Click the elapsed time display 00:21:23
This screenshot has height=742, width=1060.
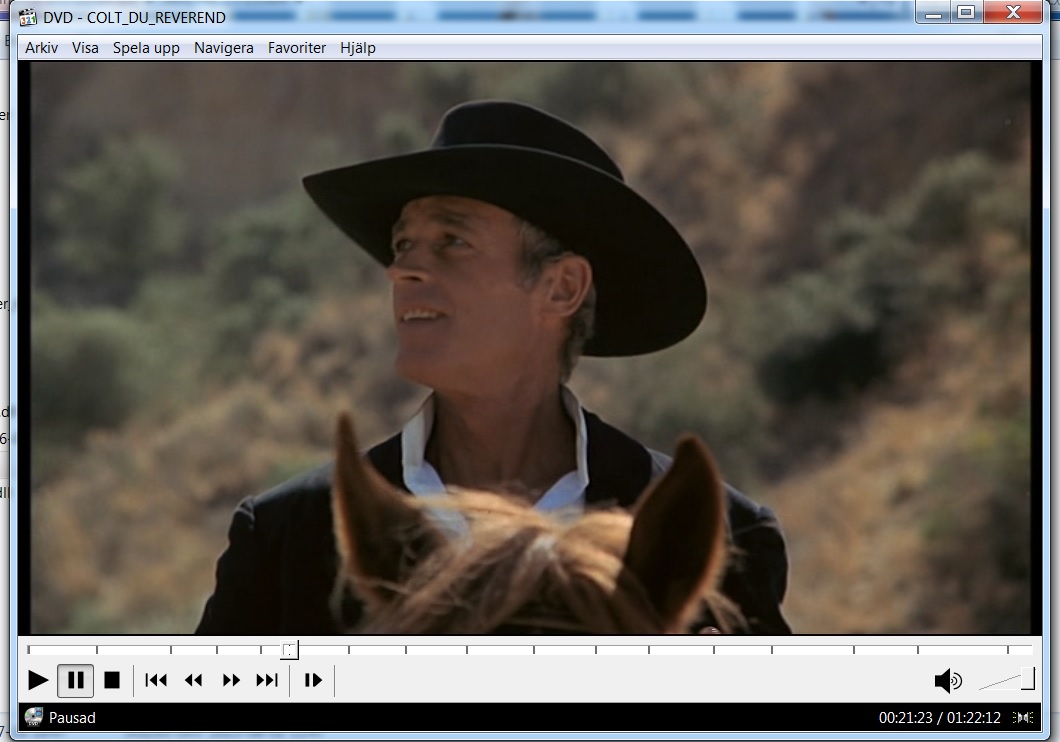pos(906,718)
